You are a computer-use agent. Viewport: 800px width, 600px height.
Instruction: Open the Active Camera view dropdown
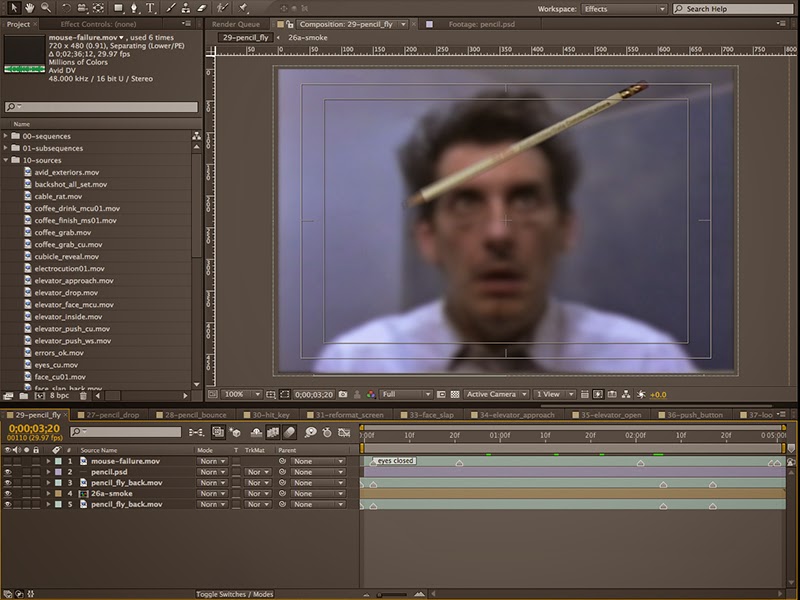point(496,395)
